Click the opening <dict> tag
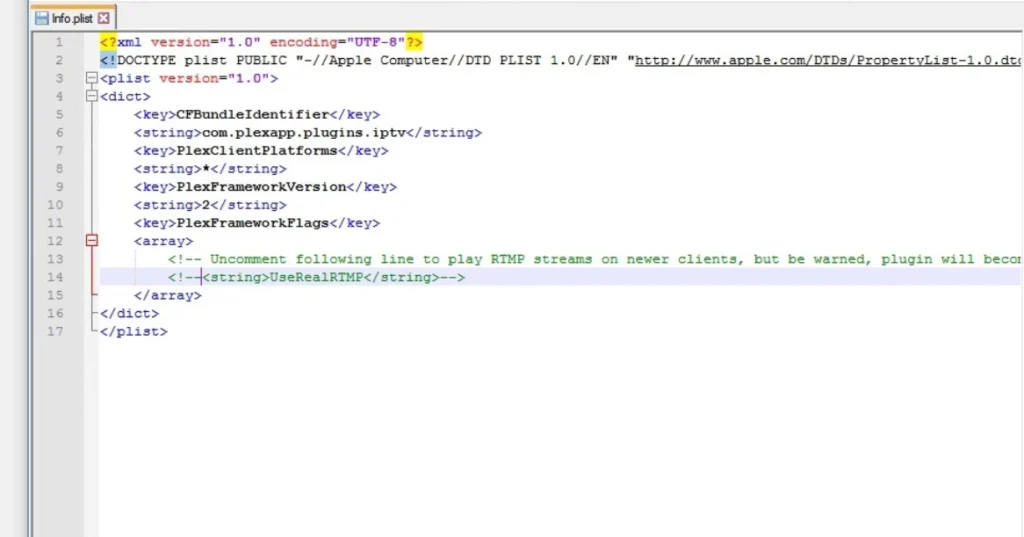1024x537 pixels. (125, 97)
